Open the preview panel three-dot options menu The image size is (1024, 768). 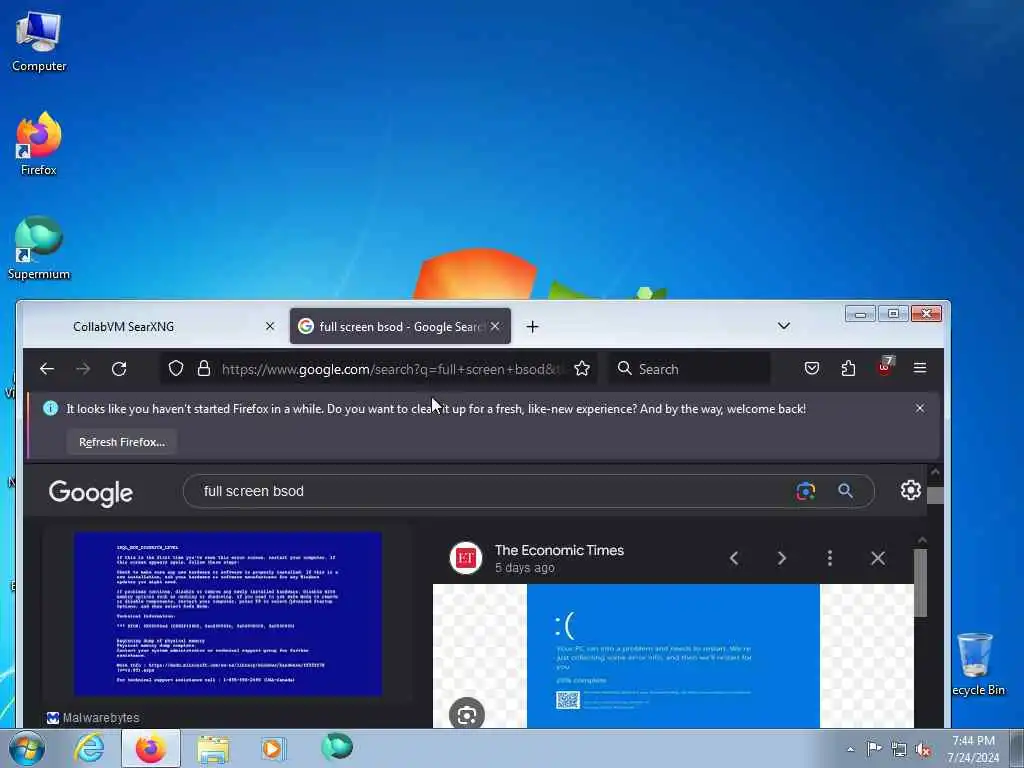click(x=829, y=558)
